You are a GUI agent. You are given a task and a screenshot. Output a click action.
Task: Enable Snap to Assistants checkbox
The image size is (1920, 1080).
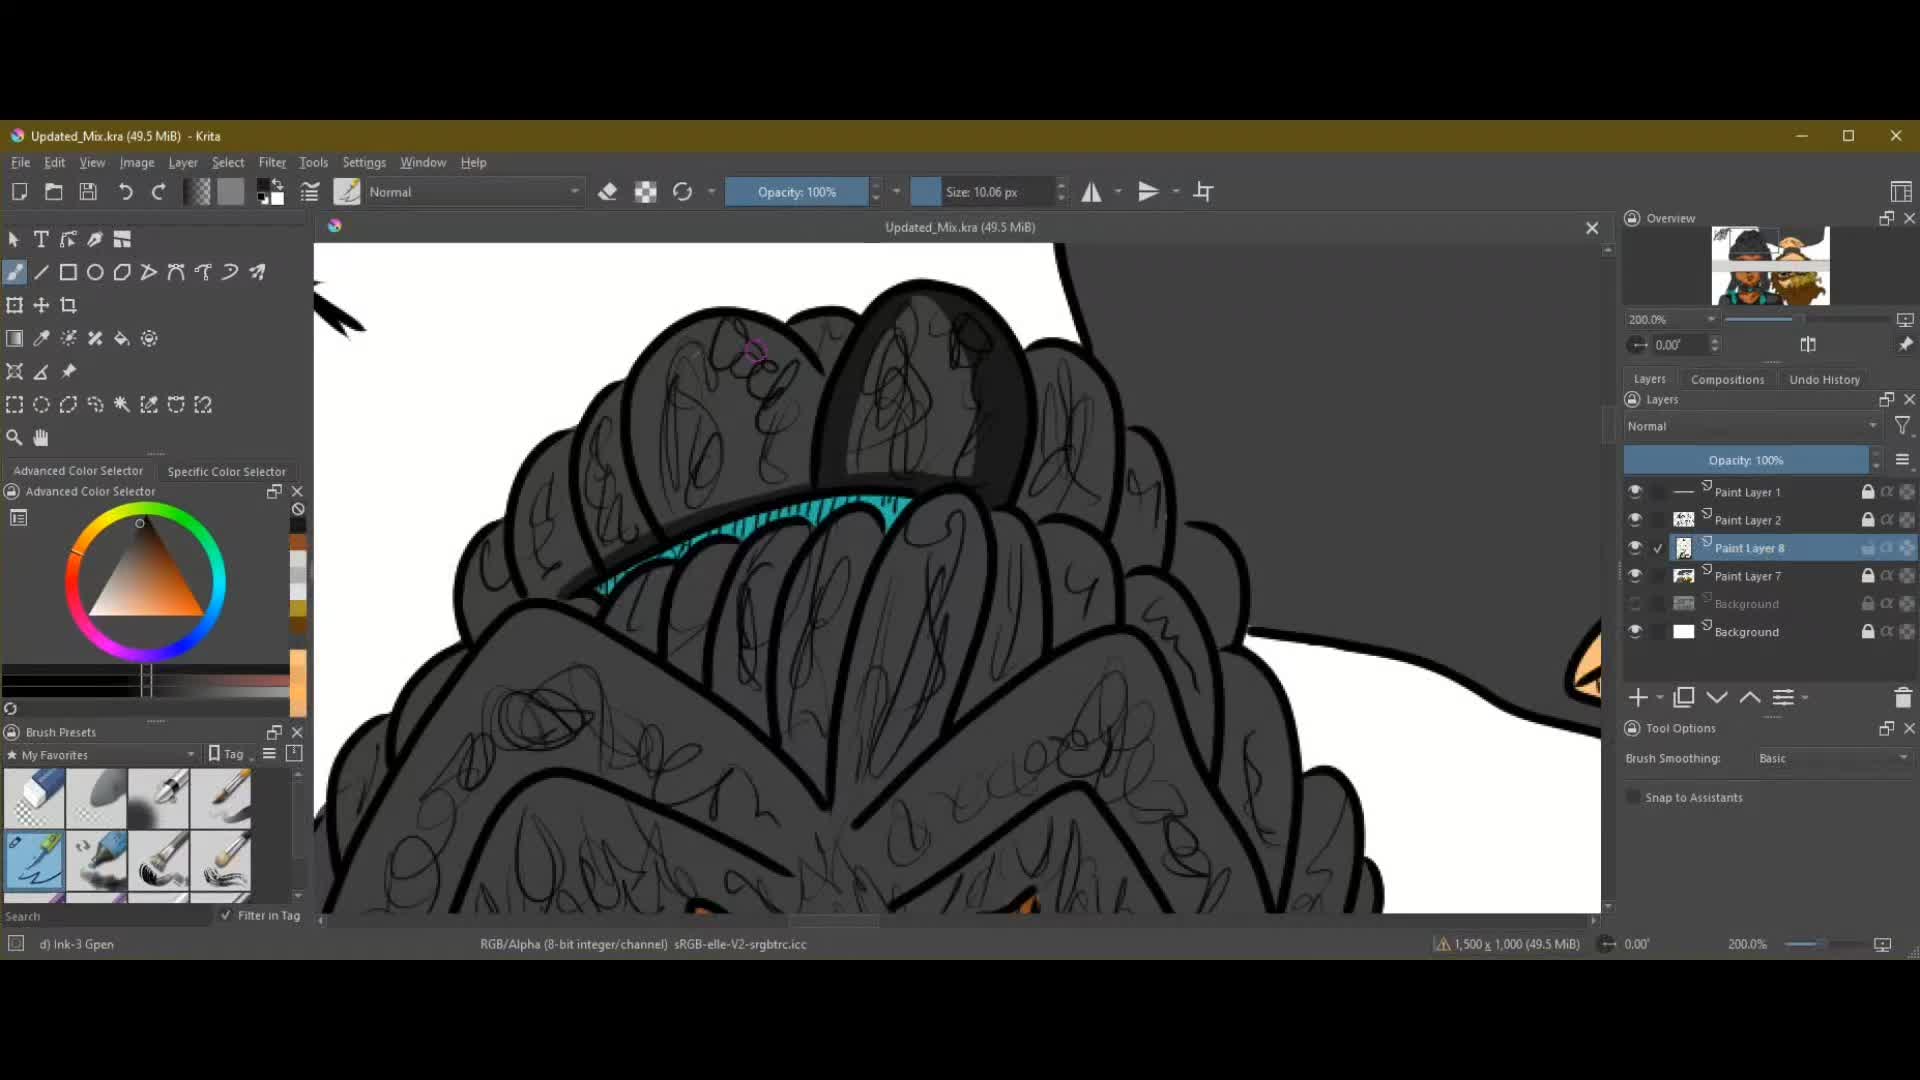1634,797
